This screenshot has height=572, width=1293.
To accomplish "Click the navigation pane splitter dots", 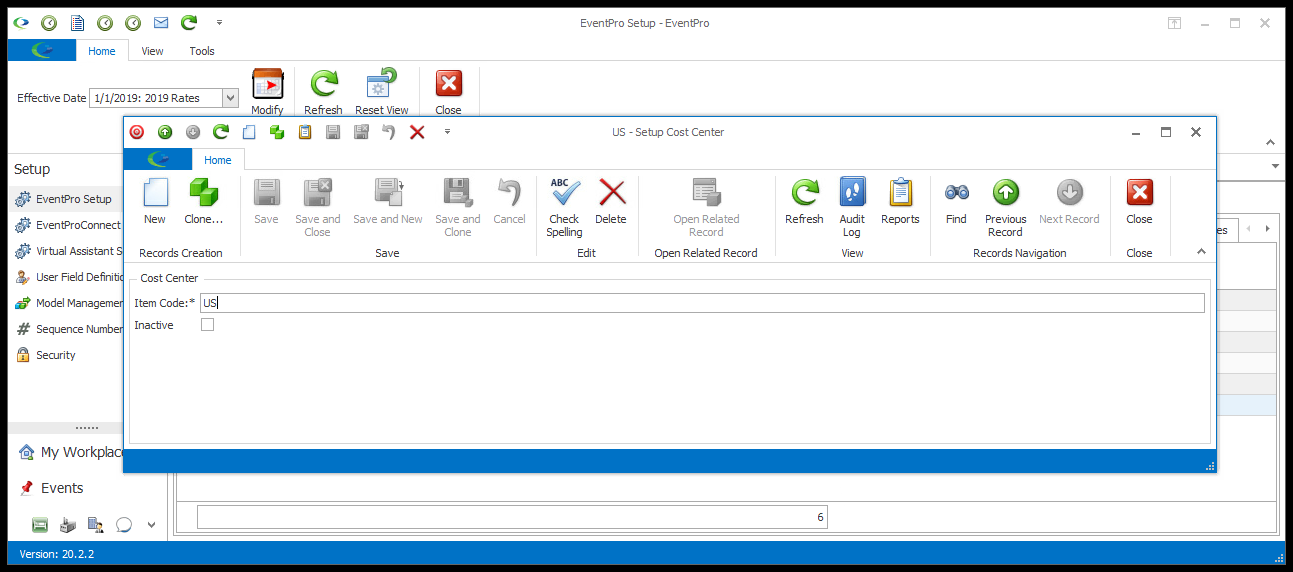I will (x=87, y=427).
